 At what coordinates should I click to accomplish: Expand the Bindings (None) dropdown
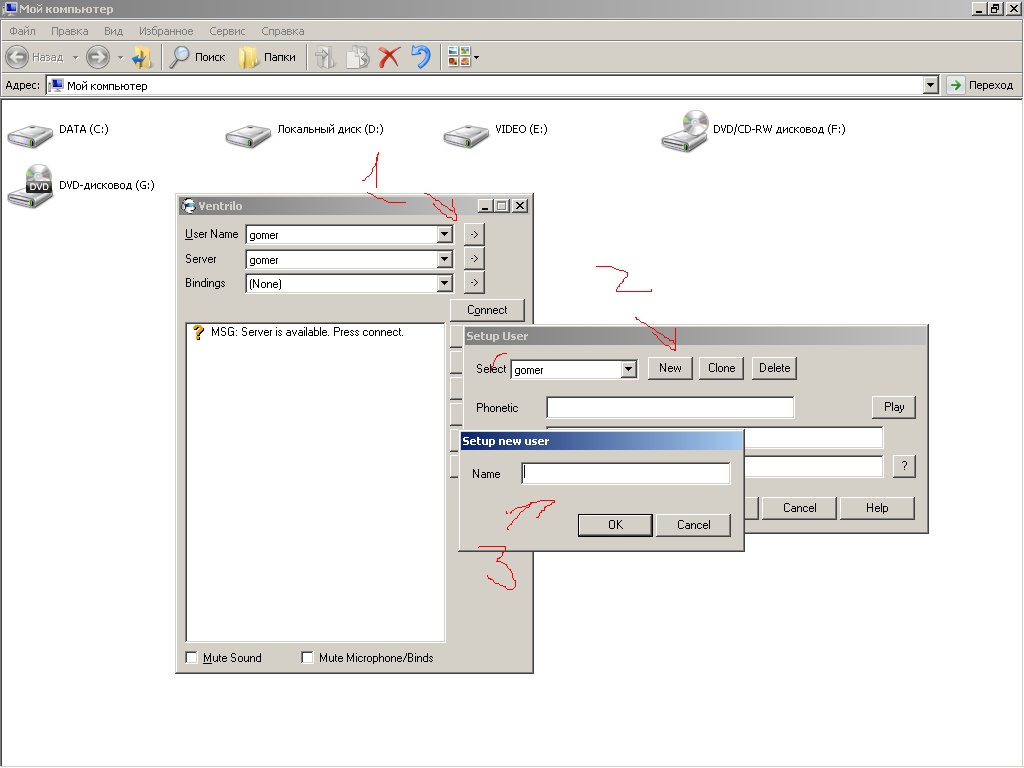[444, 283]
